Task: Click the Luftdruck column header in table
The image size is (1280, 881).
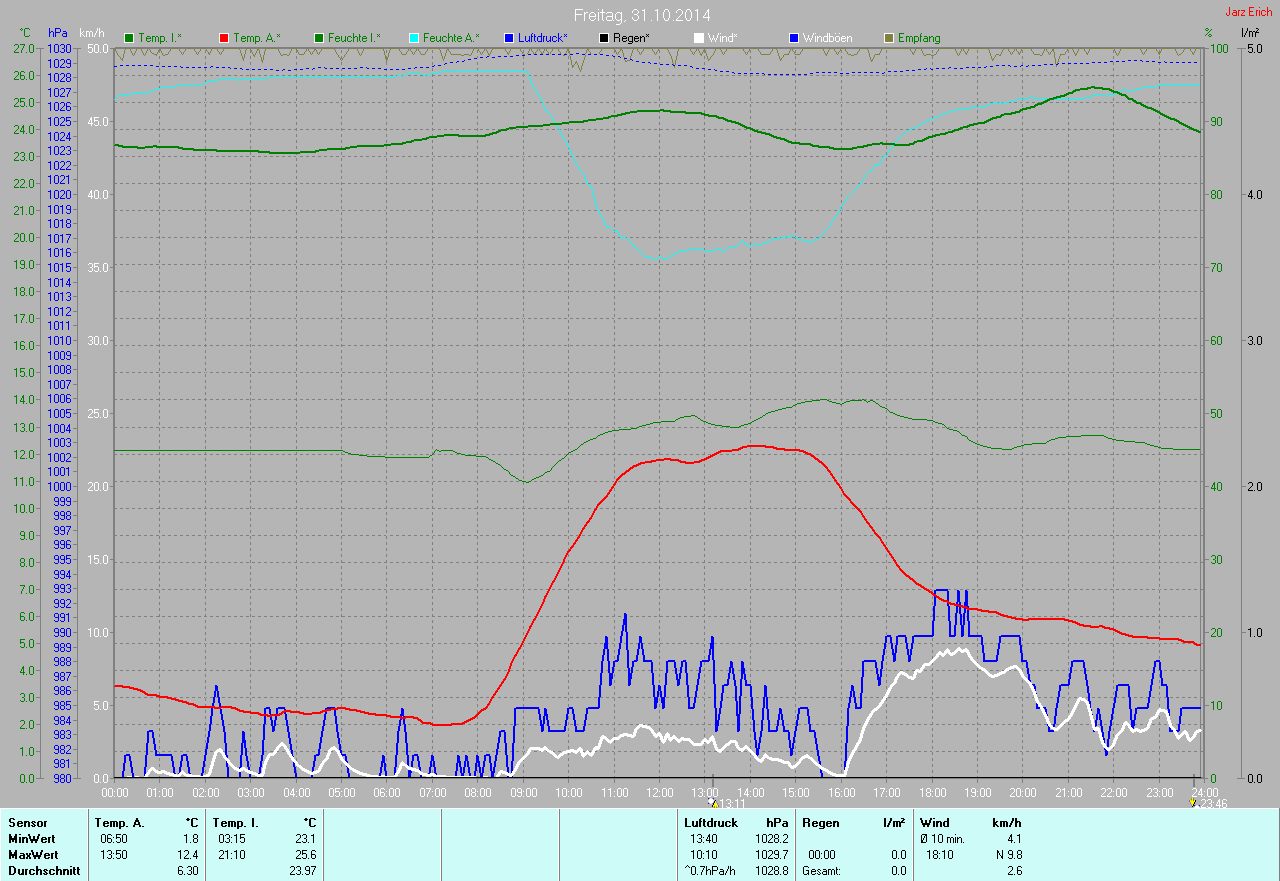Action: coord(710,822)
